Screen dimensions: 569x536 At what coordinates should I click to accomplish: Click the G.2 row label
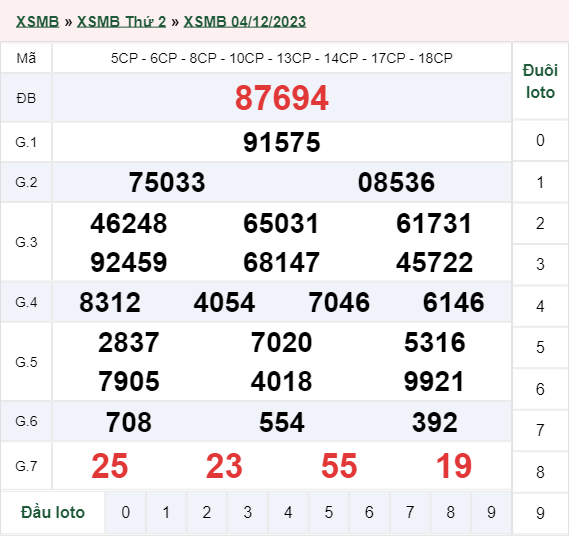point(26,182)
